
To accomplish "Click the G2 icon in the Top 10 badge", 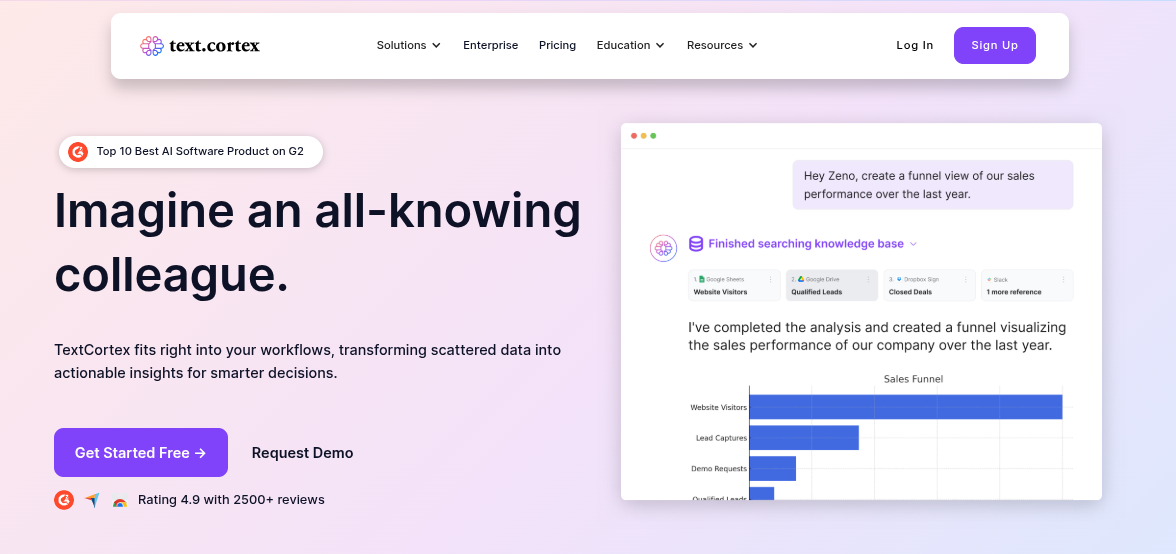I will coord(78,151).
